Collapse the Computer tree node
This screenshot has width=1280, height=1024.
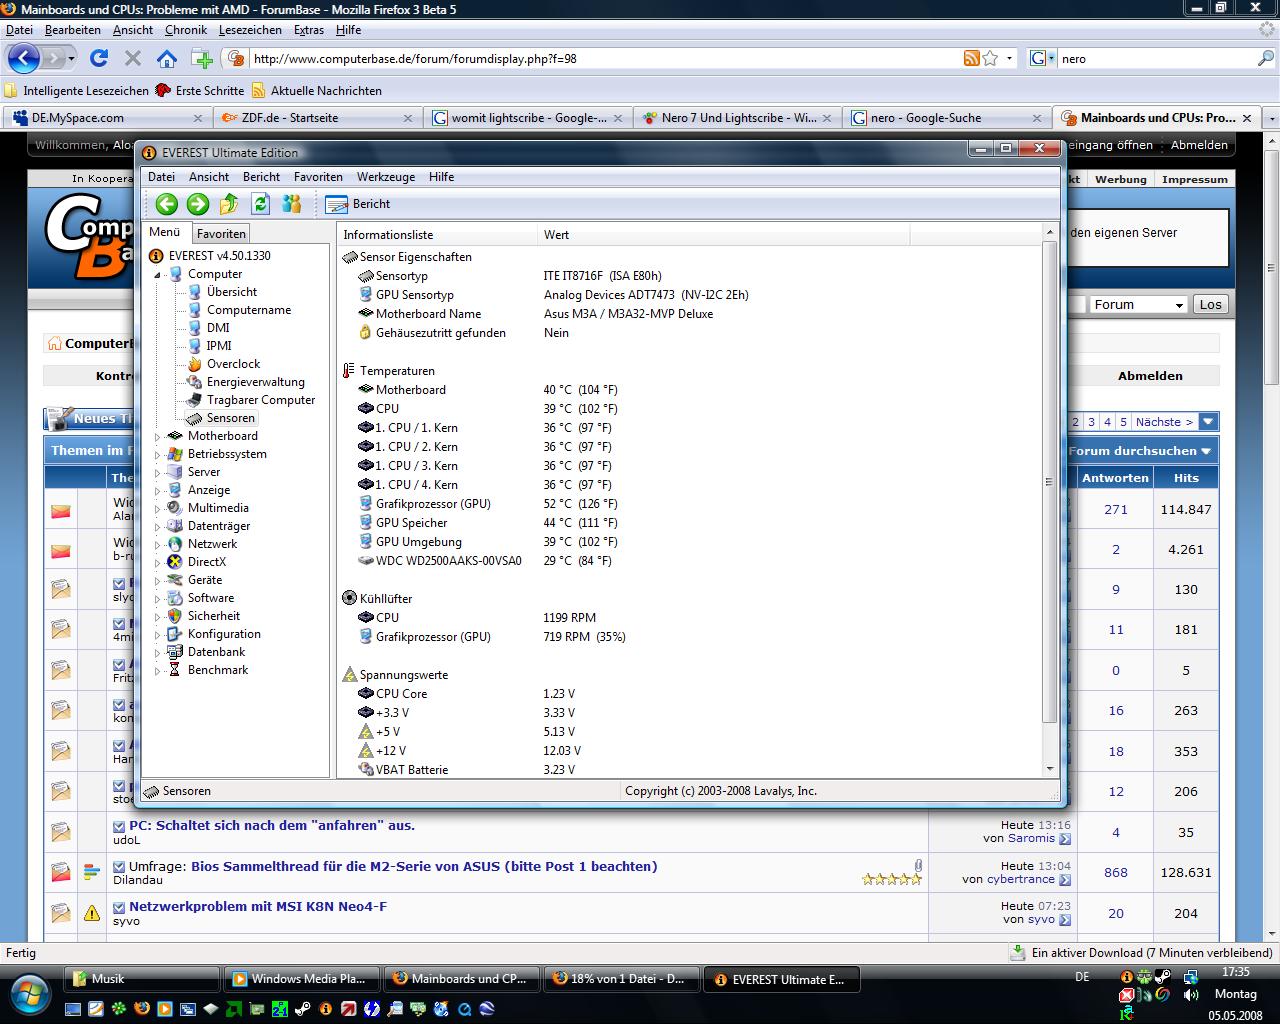157,274
